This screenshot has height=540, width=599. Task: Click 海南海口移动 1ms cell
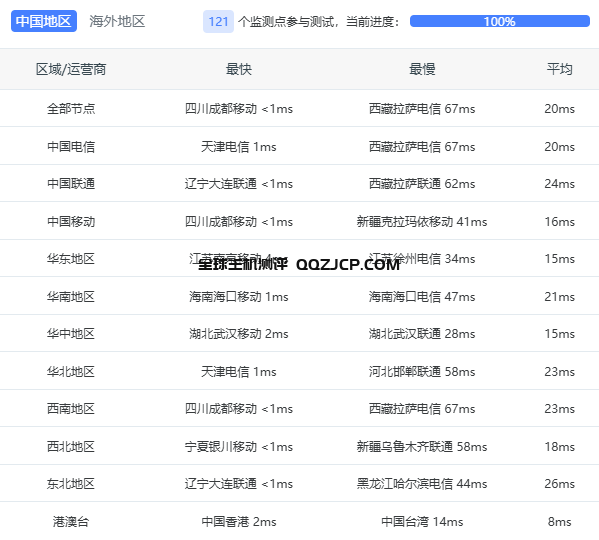click(x=239, y=297)
